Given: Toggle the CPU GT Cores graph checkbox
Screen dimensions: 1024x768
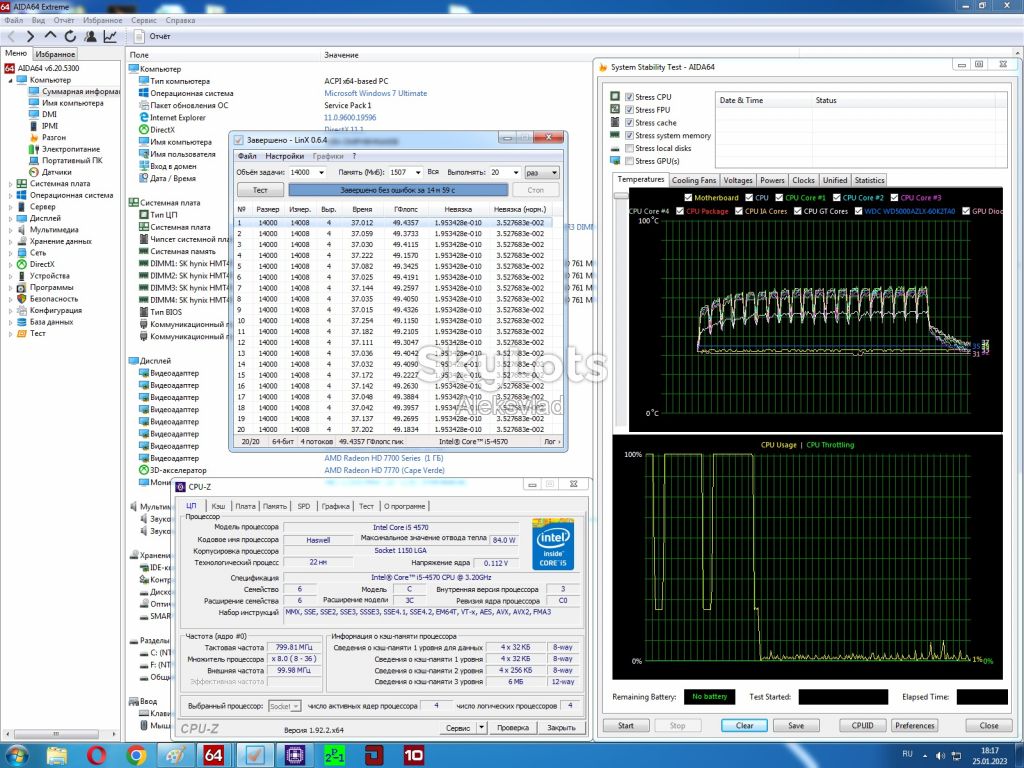Looking at the screenshot, I should 797,211.
